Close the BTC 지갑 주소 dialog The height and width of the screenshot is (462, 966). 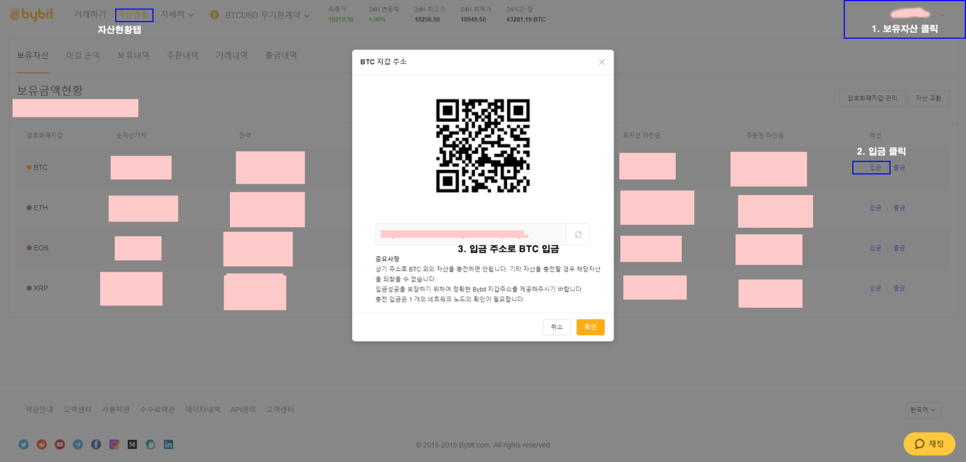(602, 62)
